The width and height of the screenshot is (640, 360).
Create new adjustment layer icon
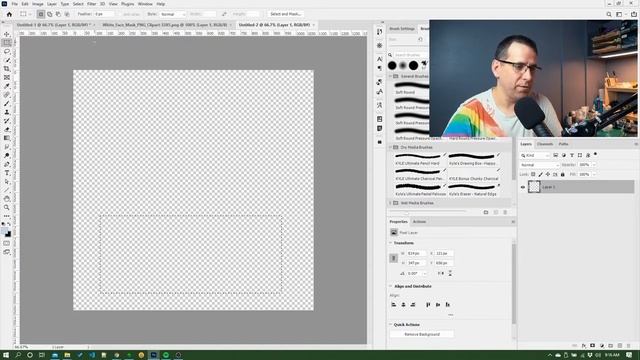point(602,346)
